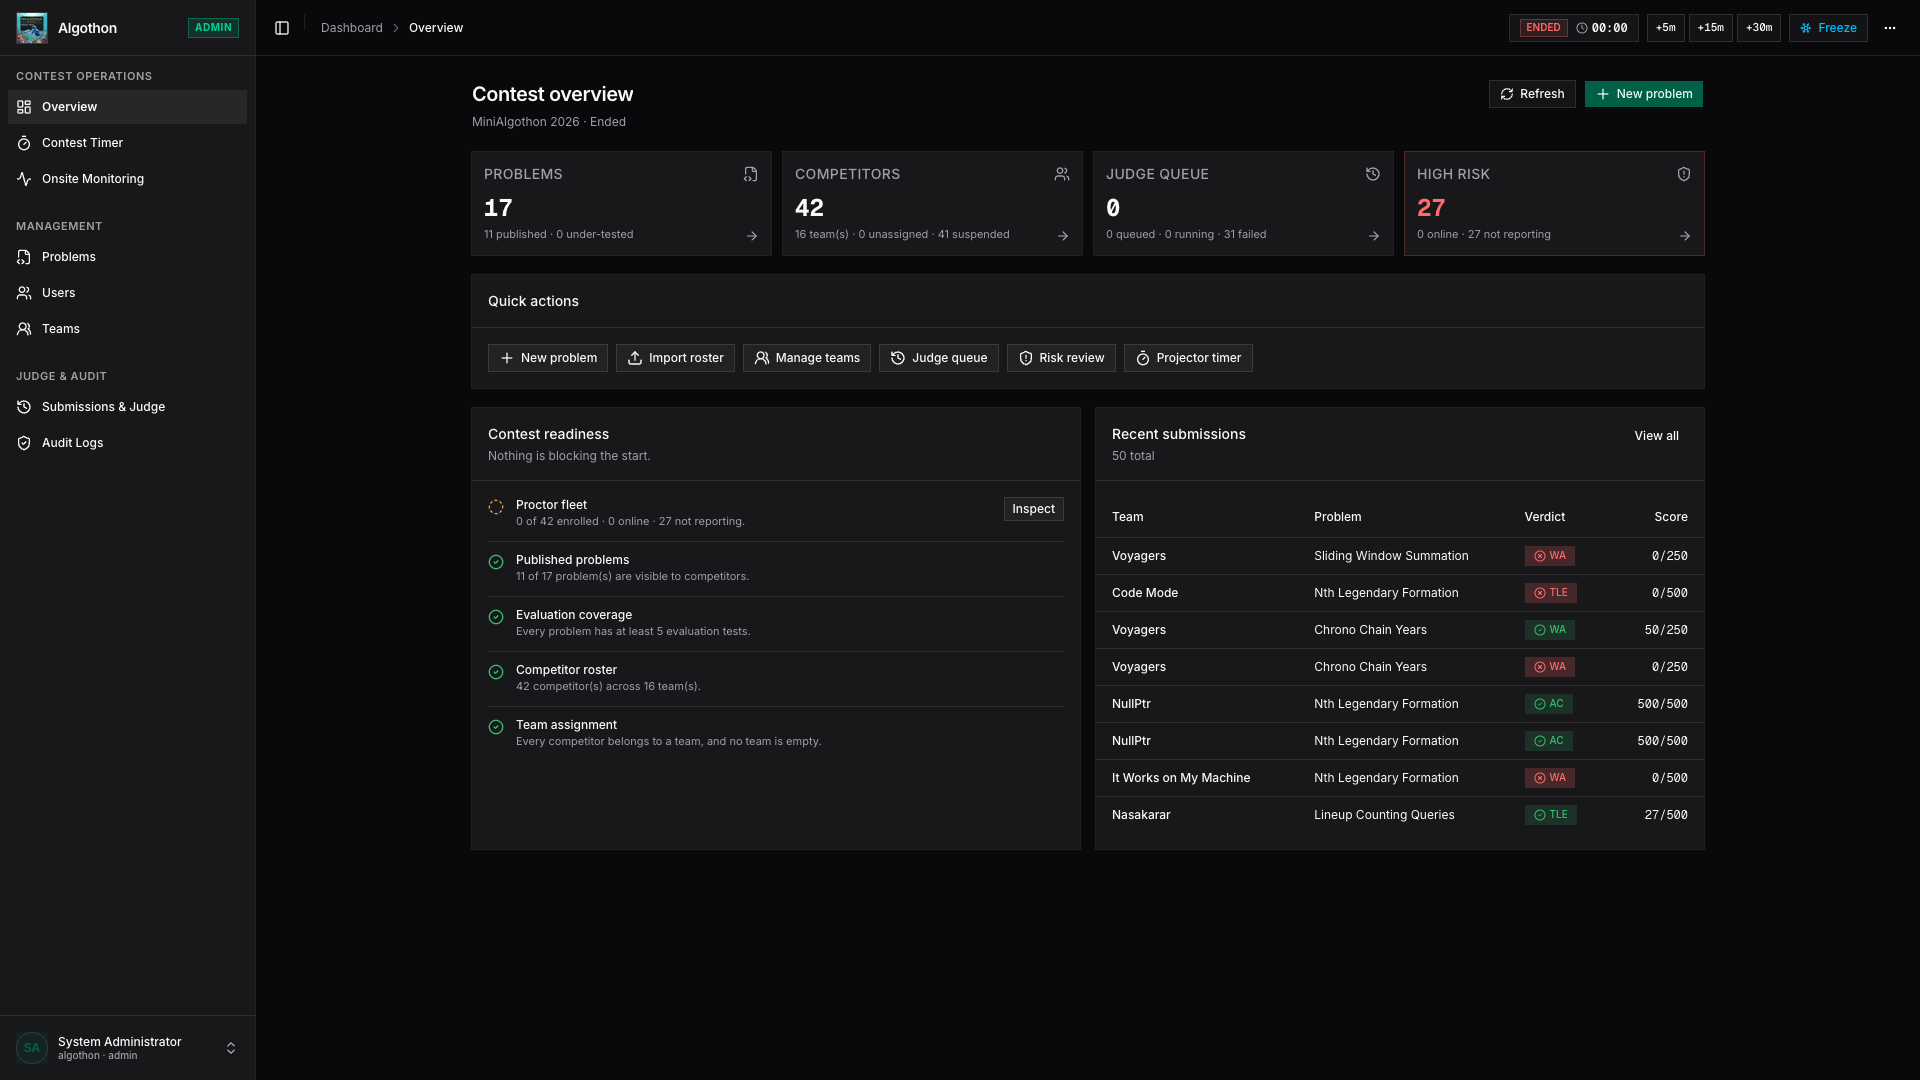Click the Algothon logo image
This screenshot has width=1920, height=1080.
coord(32,28)
